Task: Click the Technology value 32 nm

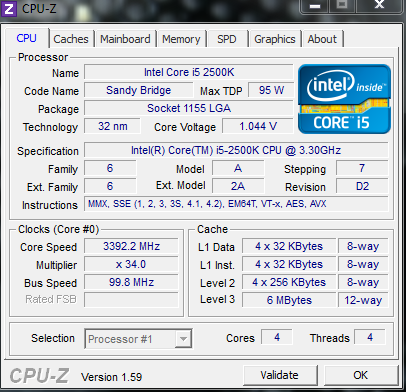Action: click(113, 126)
